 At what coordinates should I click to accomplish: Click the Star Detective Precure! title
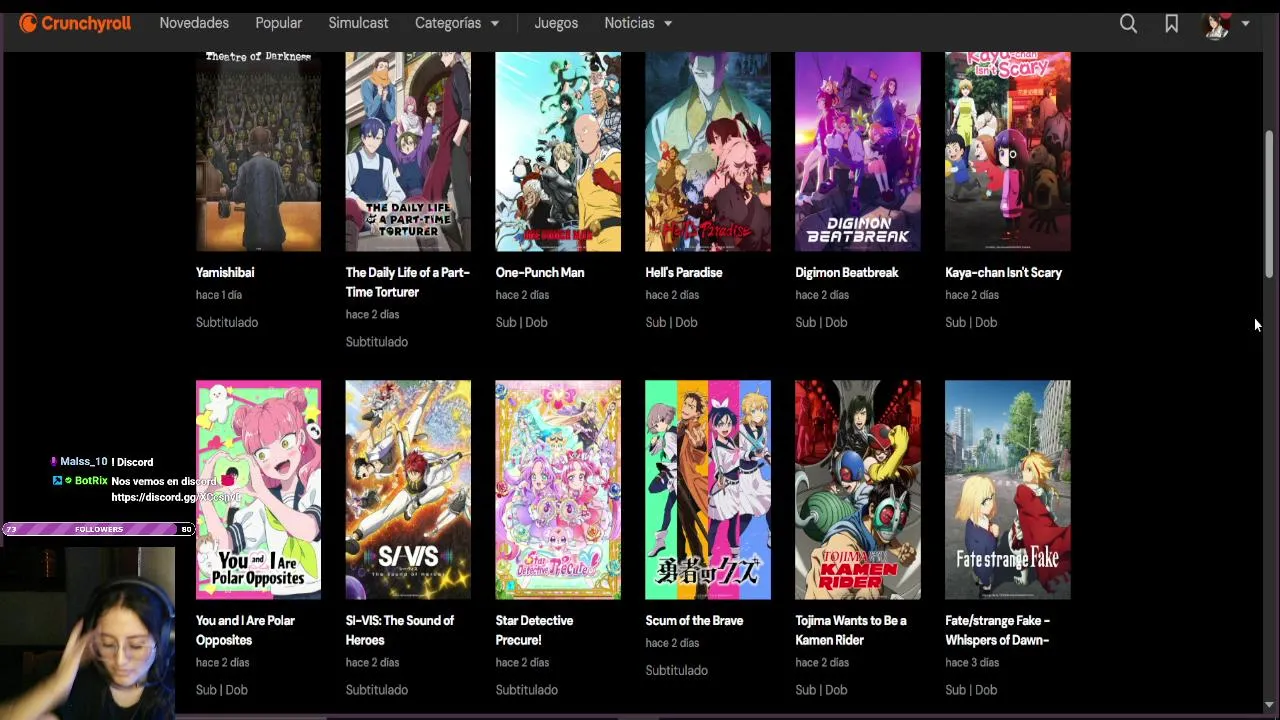[534, 630]
